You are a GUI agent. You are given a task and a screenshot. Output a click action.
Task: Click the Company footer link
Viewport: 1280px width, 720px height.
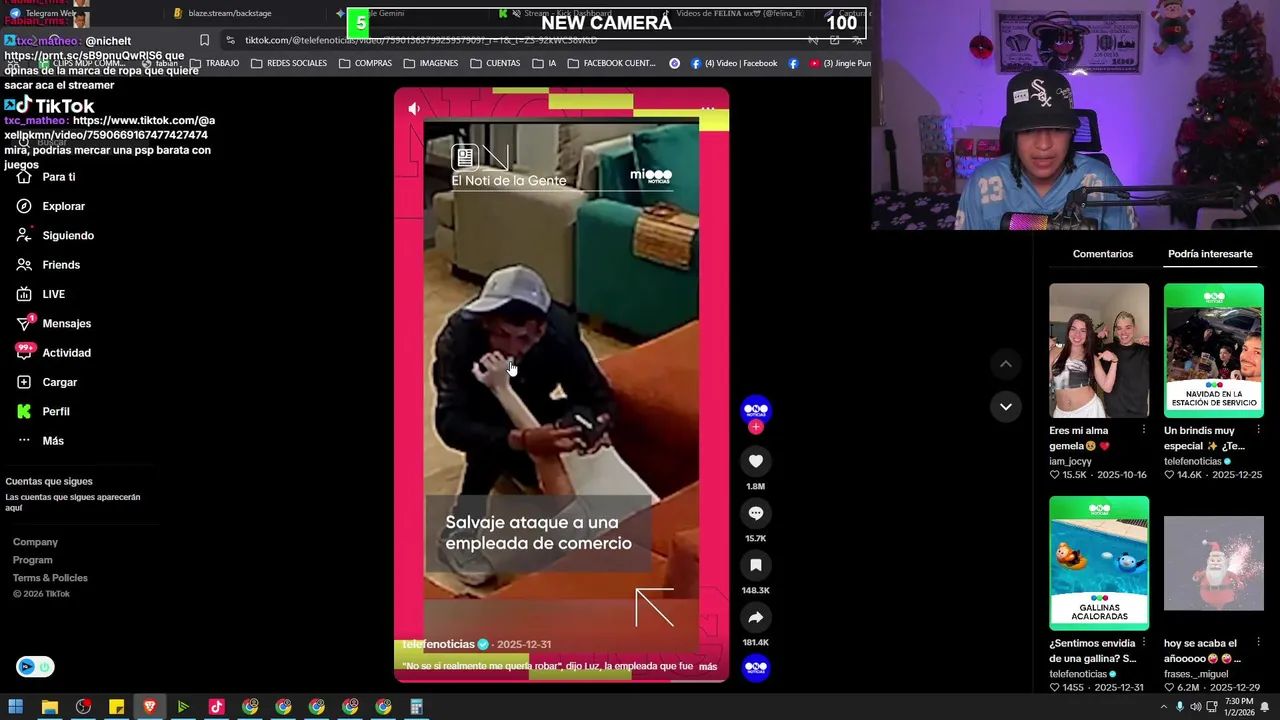(x=35, y=542)
